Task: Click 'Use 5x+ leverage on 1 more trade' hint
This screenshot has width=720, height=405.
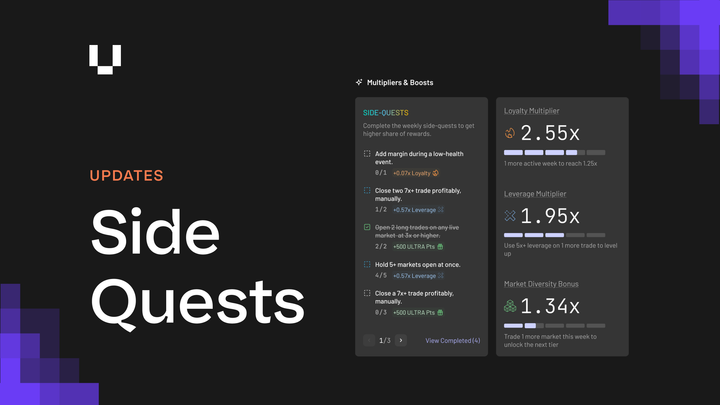Action: (x=560, y=249)
